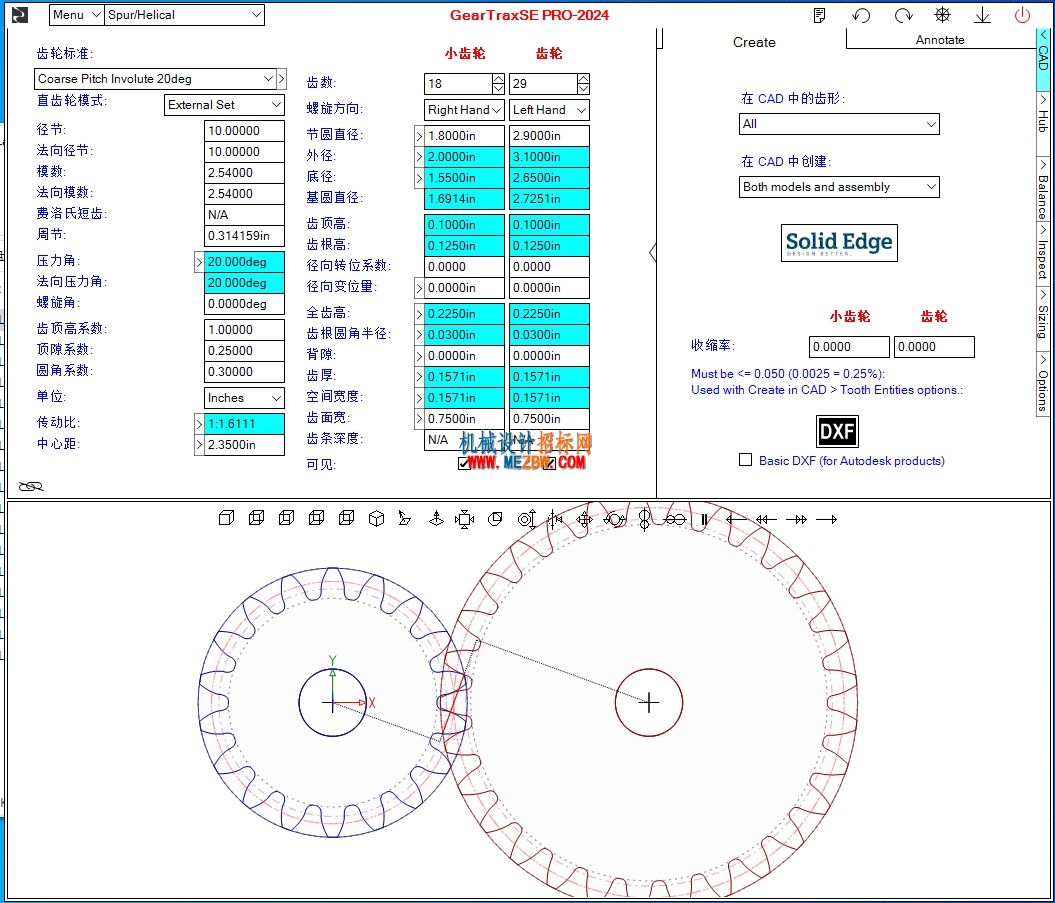The height and width of the screenshot is (903, 1055).
Task: Click the redo arrow icon in top toolbar
Action: coord(903,15)
